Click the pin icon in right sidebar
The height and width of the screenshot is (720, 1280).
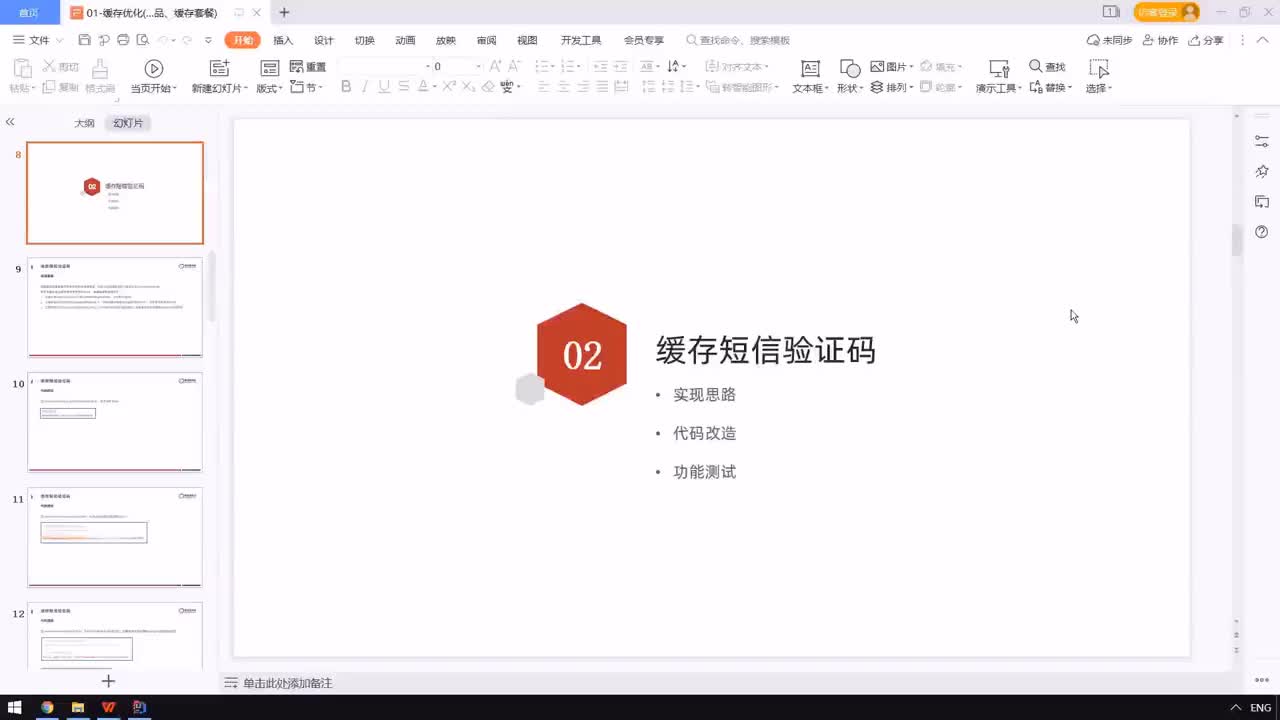[x=1262, y=172]
